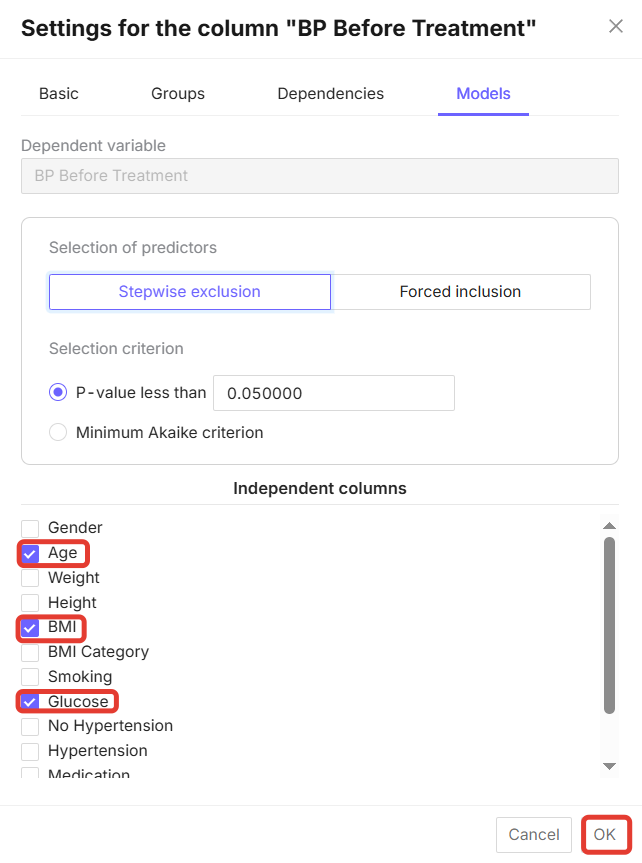Go to the Dependencies tab
This screenshot has width=642, height=863.
[330, 94]
